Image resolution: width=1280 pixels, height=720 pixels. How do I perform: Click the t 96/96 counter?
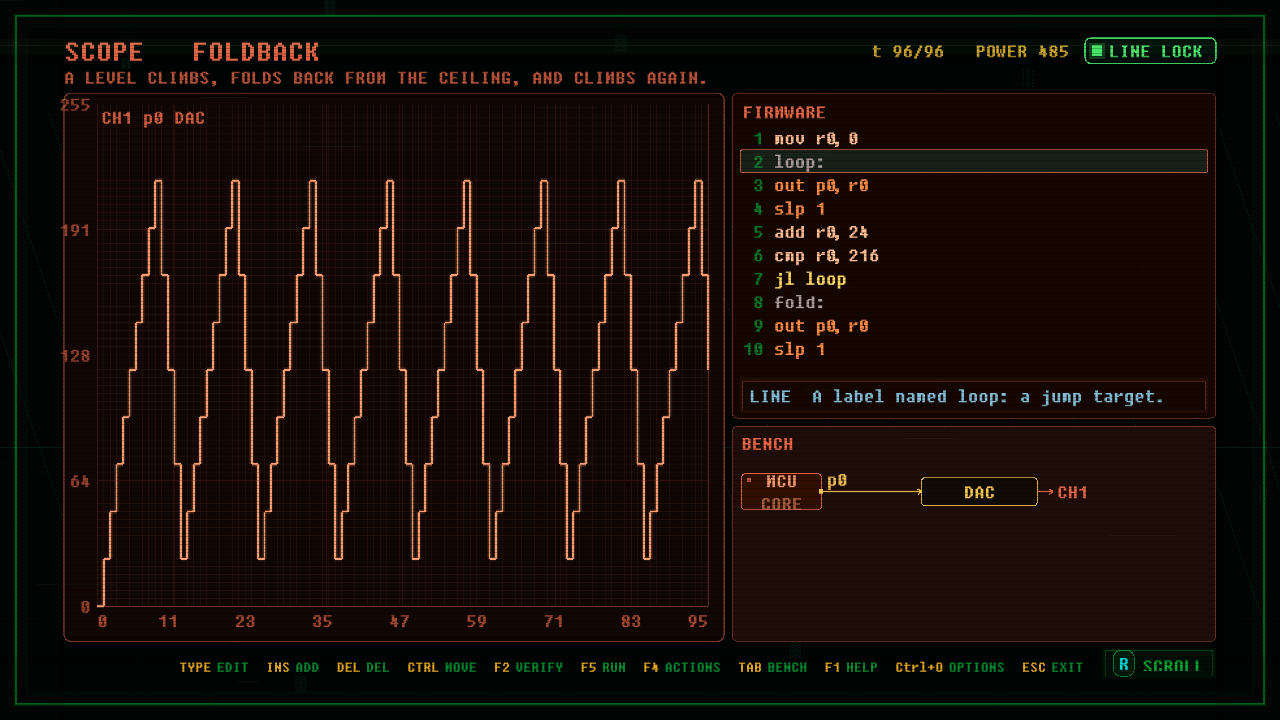coord(908,51)
